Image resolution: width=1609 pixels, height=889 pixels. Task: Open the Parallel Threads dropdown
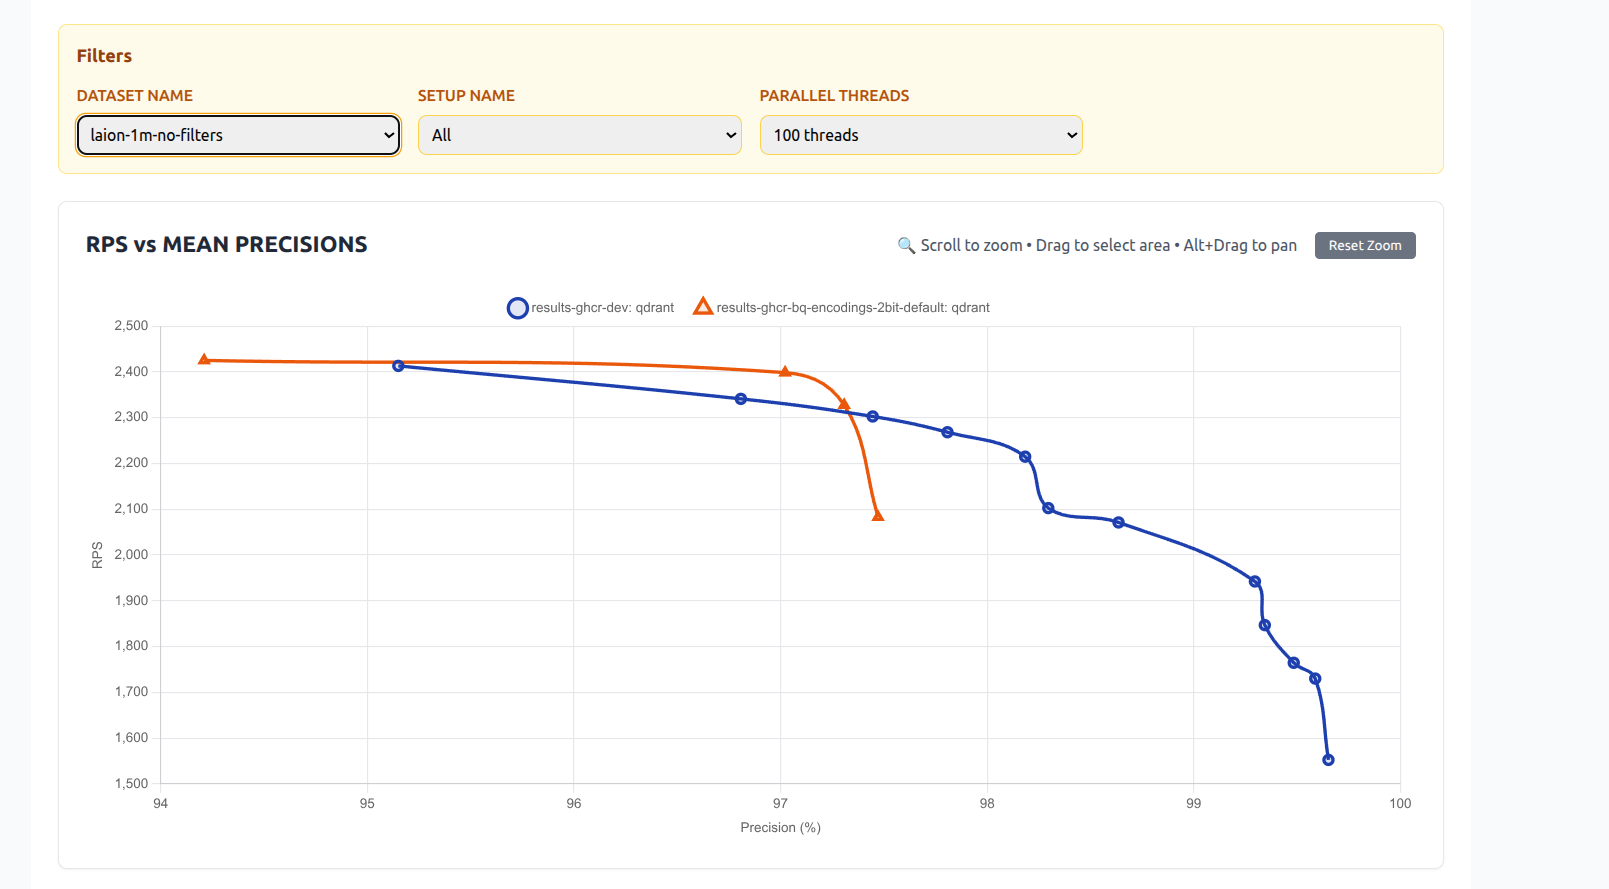pos(921,135)
